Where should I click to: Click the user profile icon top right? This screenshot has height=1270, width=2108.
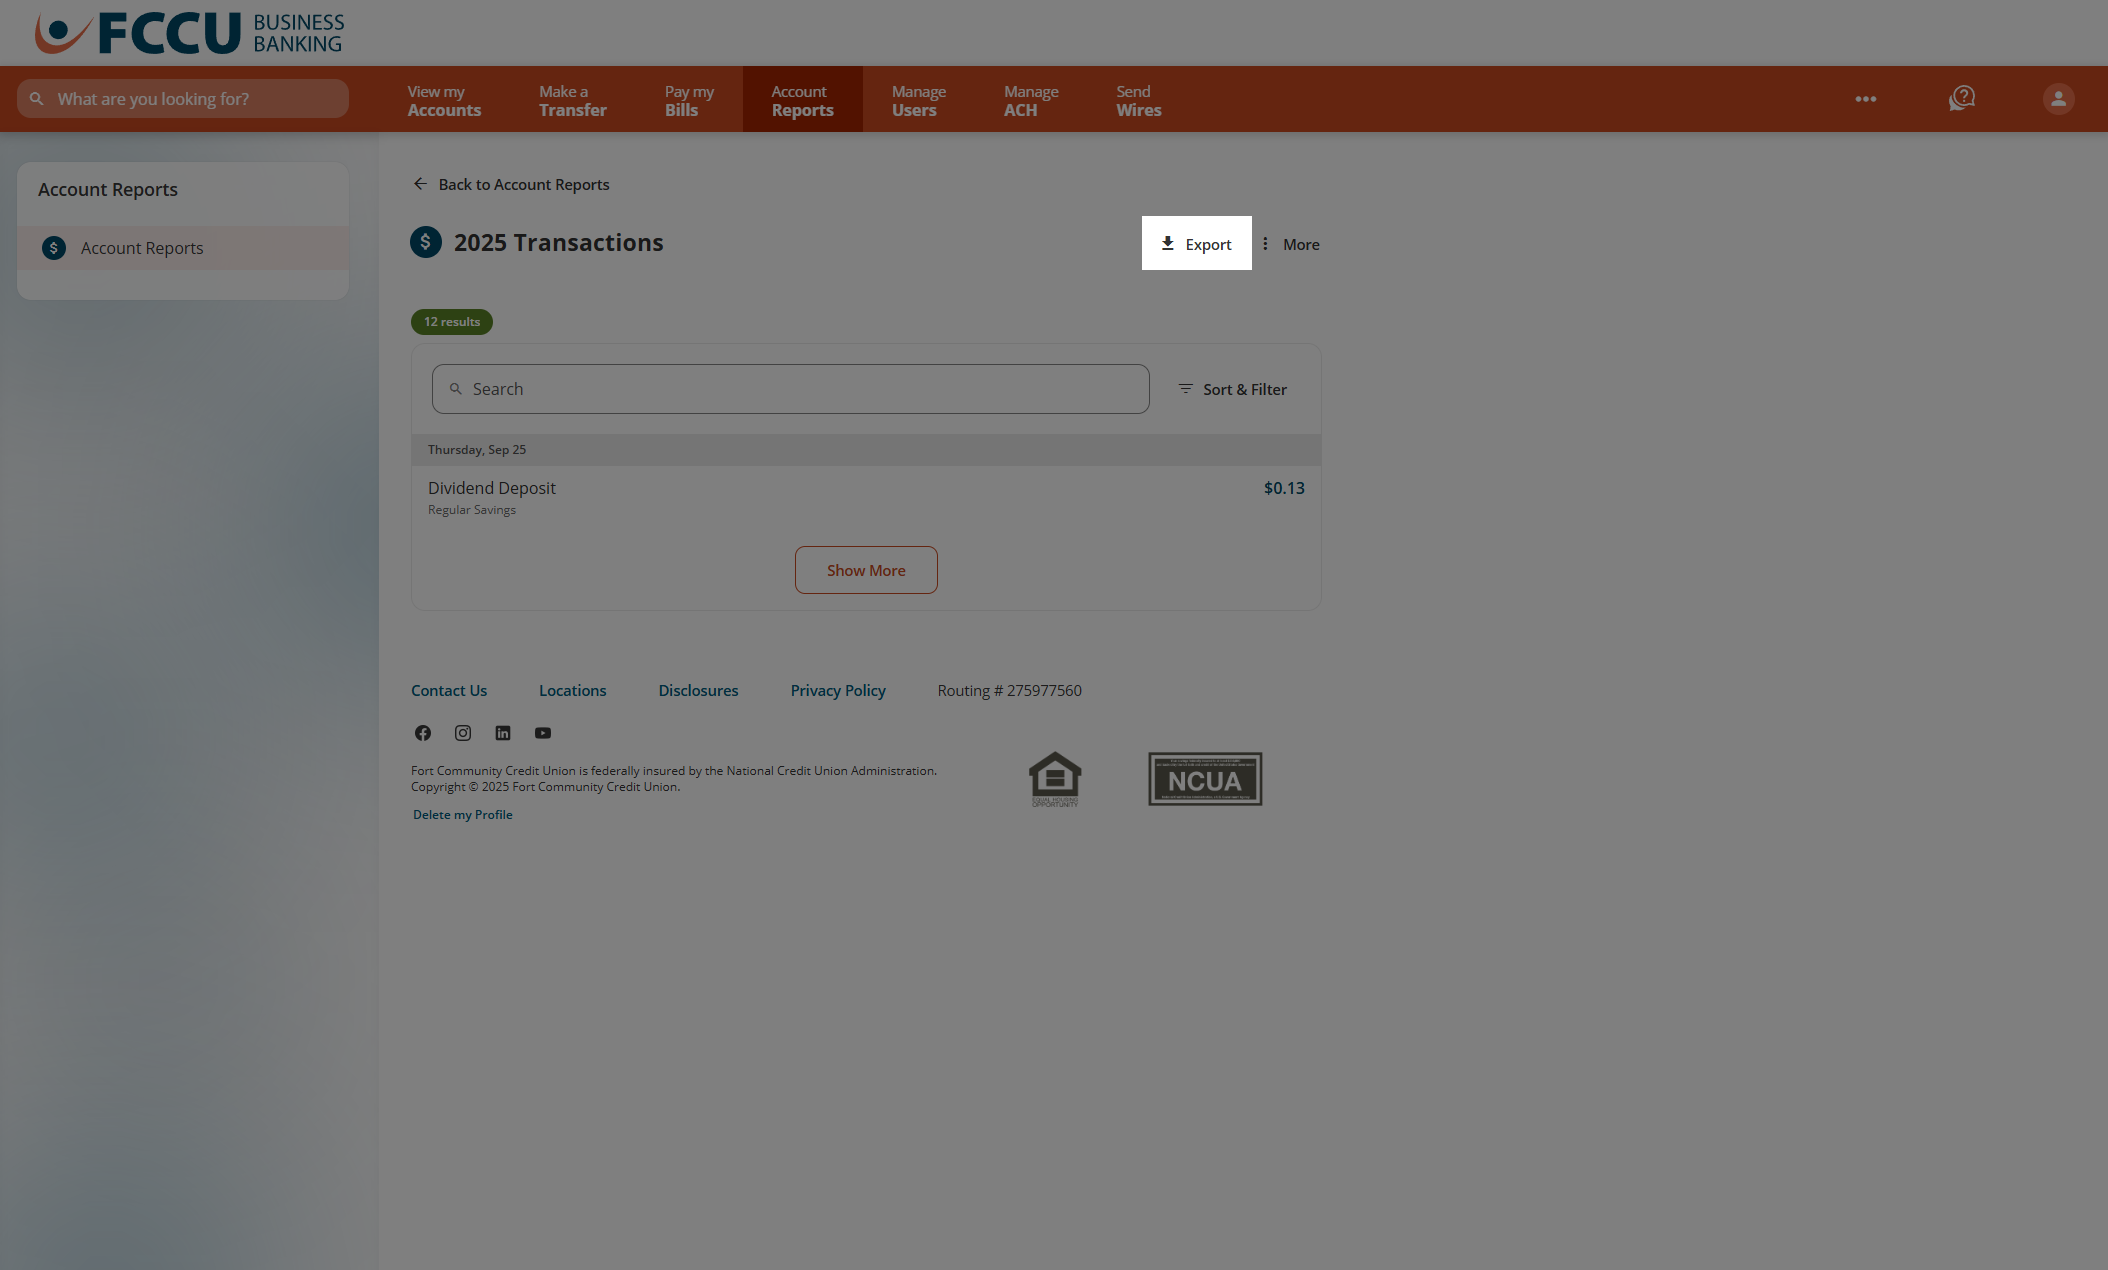click(x=2057, y=98)
